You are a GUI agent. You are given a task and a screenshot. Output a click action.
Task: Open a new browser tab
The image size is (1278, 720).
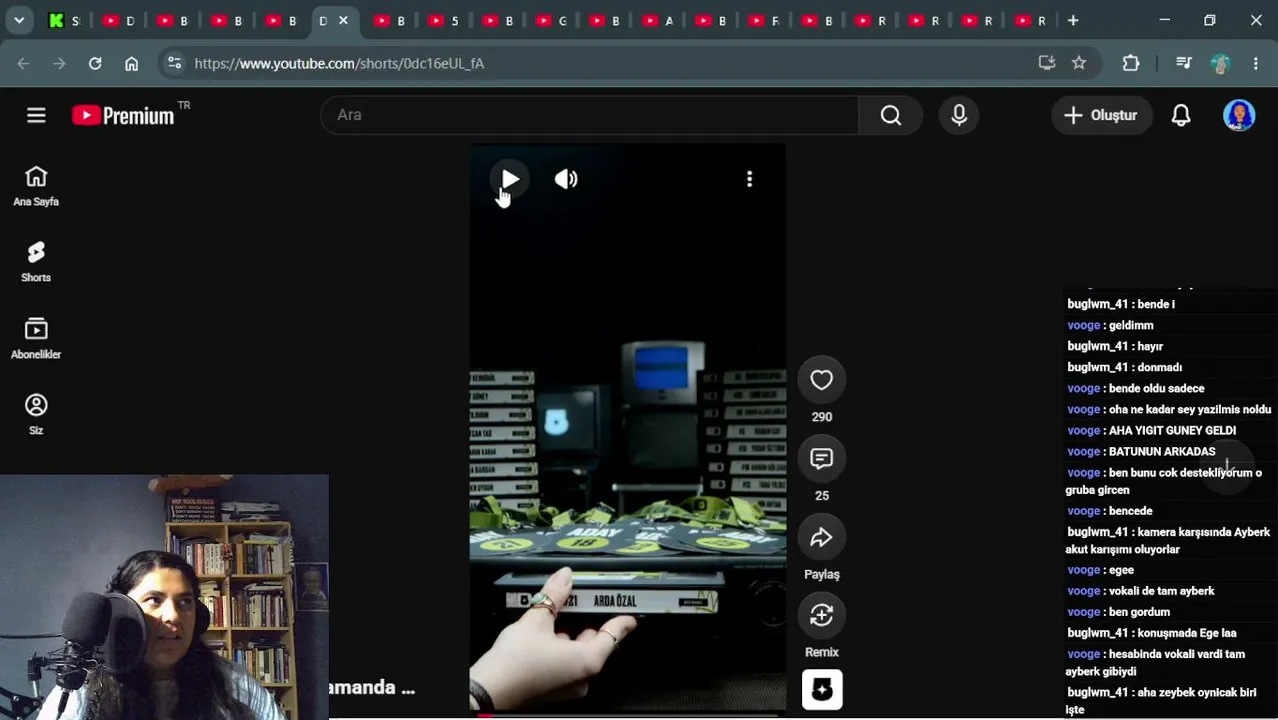point(1073,20)
